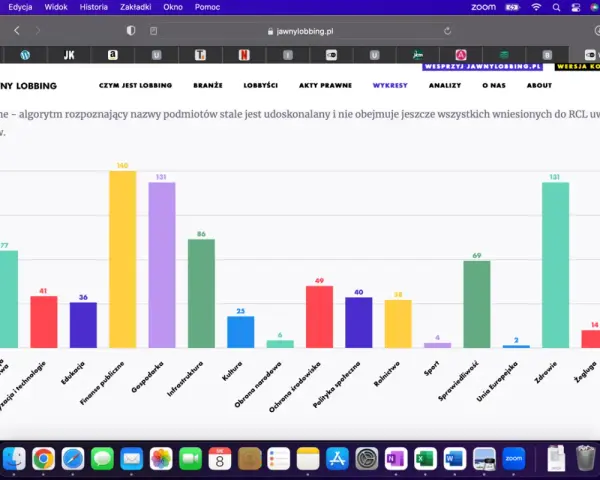Open Excel from the Dock

point(425,458)
